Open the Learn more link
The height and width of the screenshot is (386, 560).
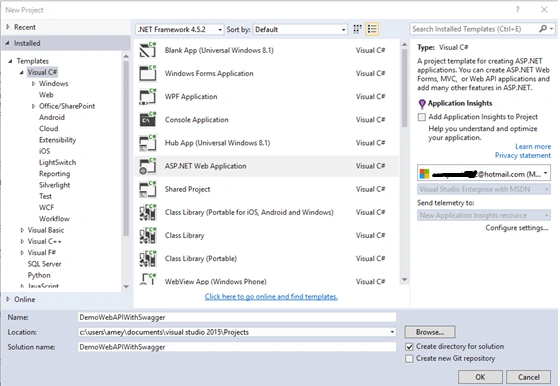[532, 146]
